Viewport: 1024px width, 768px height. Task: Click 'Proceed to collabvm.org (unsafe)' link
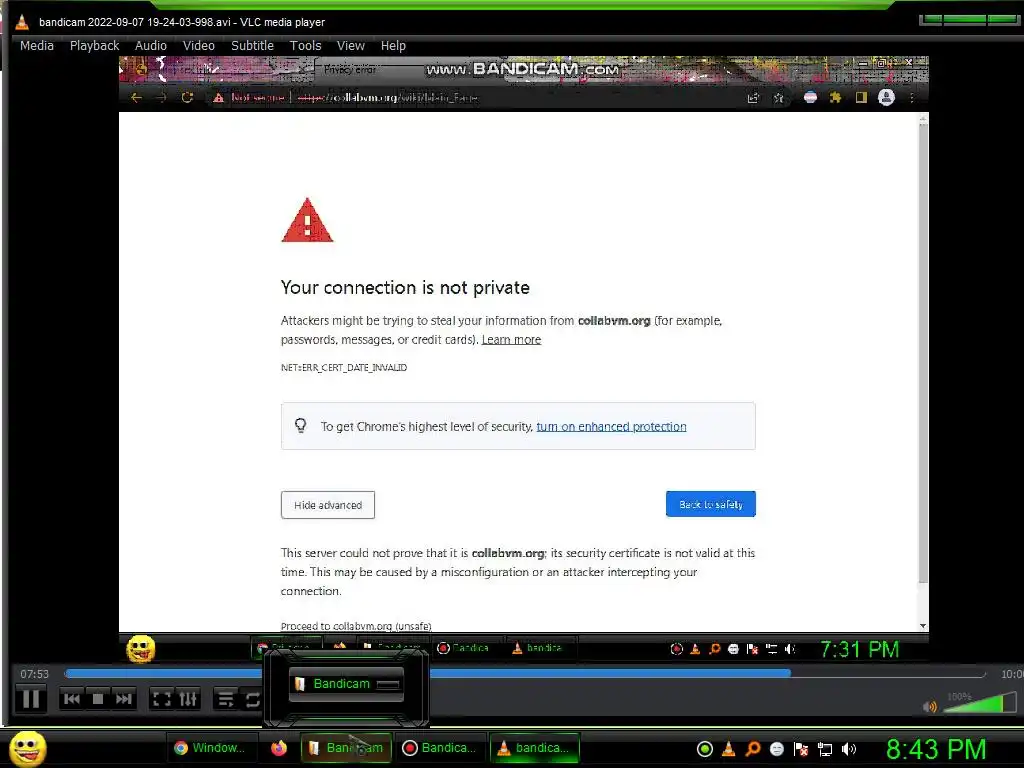click(356, 626)
